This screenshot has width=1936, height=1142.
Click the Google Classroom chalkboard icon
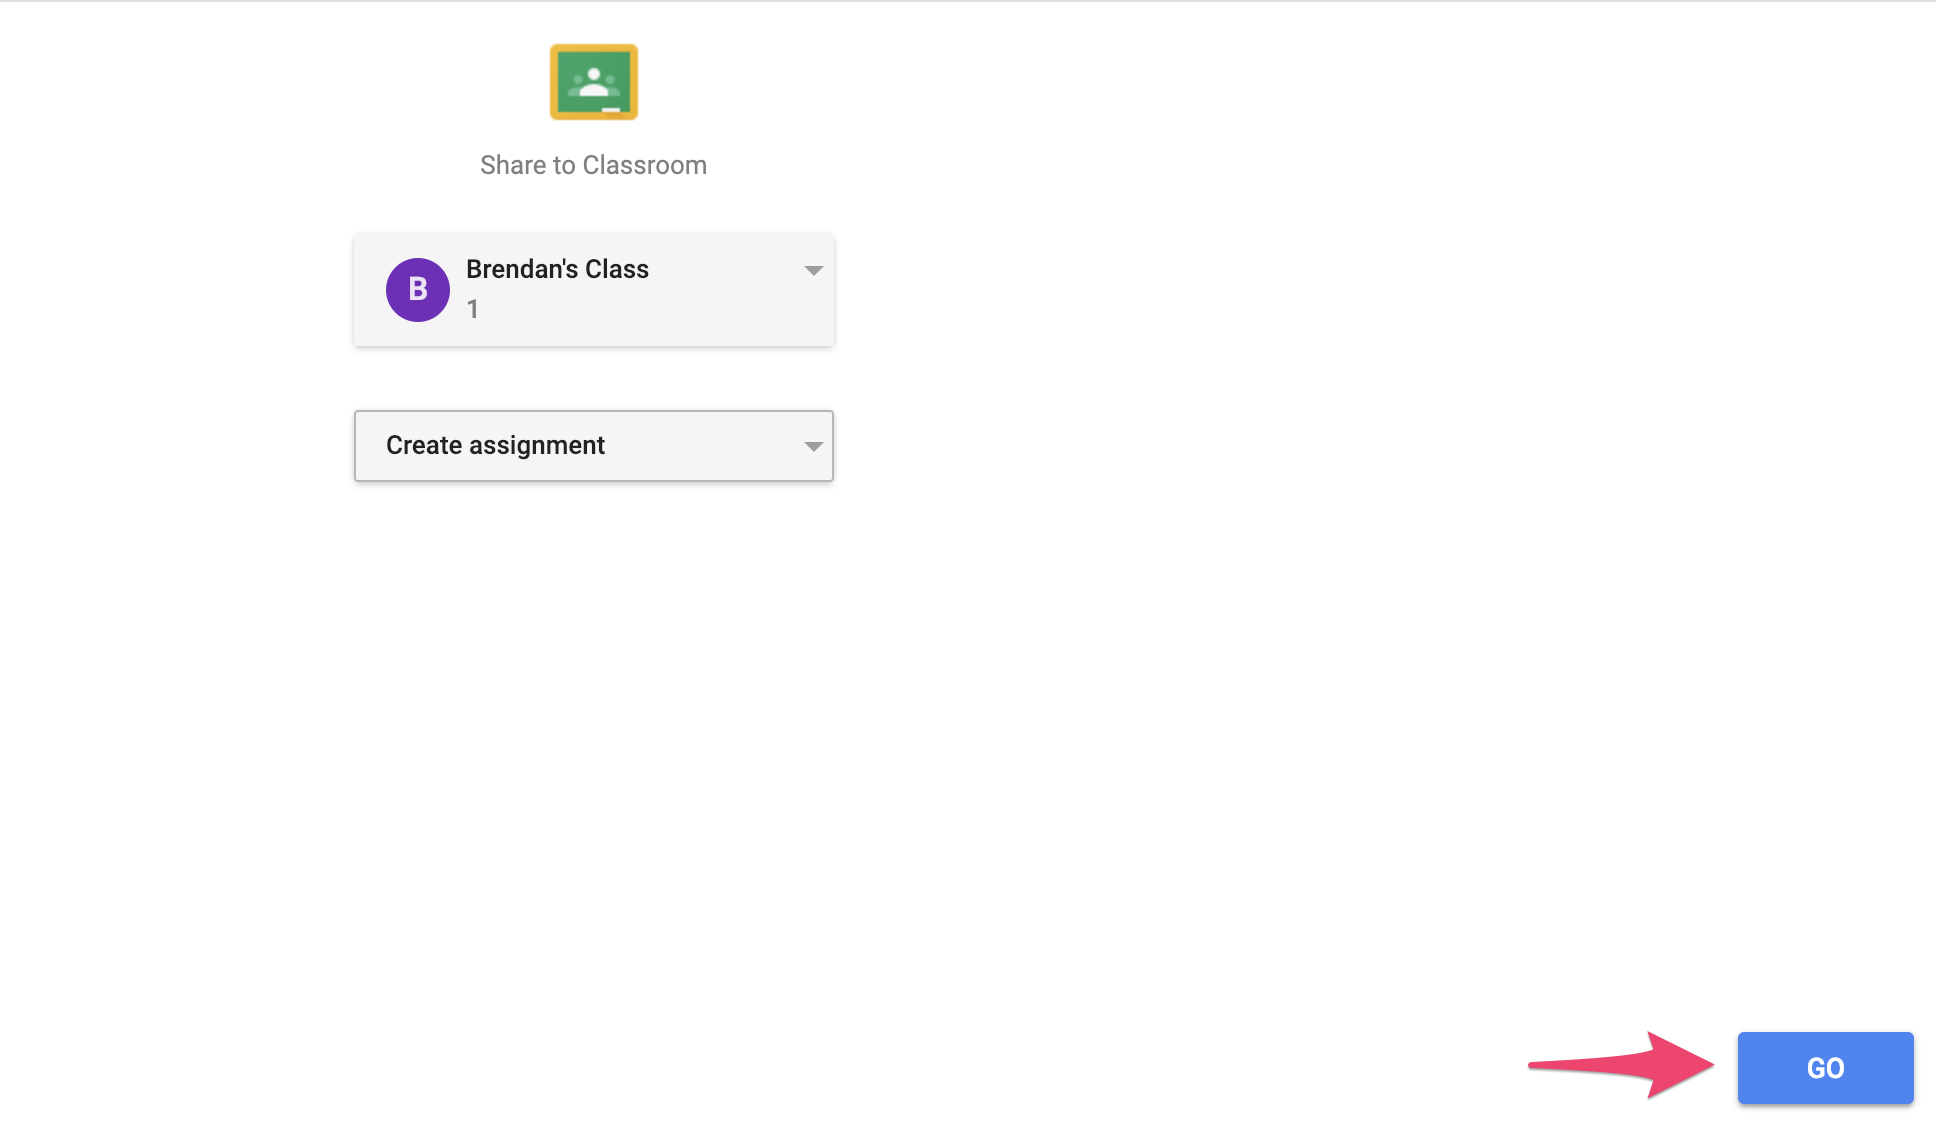tap(594, 82)
